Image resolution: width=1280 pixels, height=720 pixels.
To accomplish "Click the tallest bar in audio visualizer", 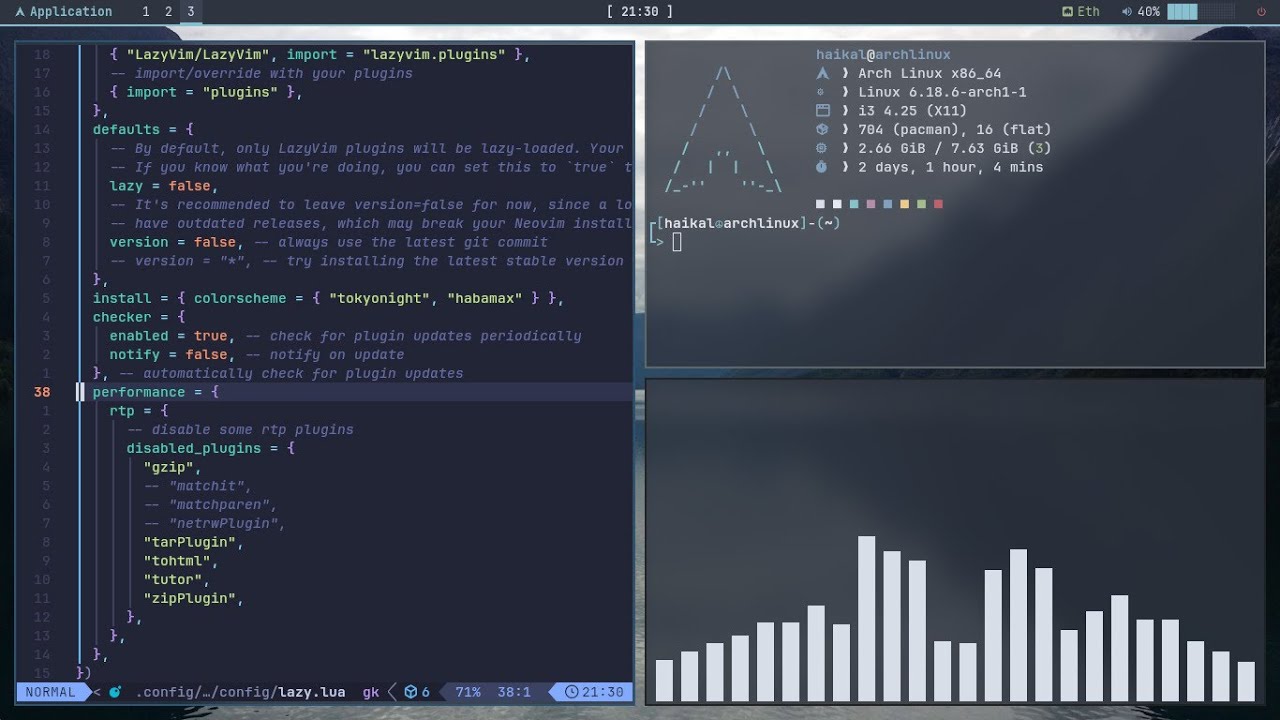I will [867, 619].
